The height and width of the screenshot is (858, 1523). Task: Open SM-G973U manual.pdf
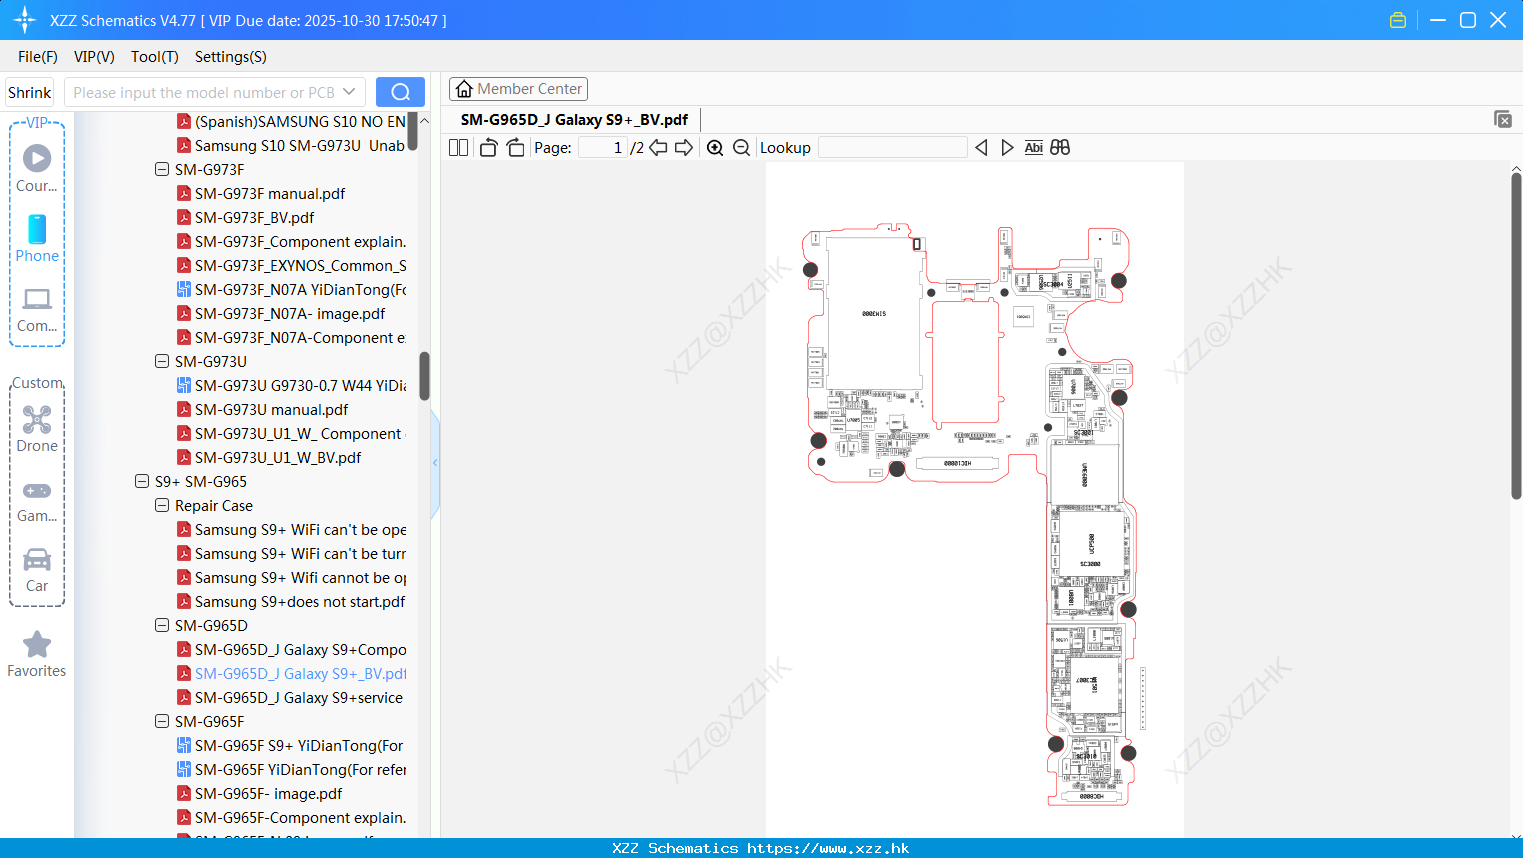point(271,410)
